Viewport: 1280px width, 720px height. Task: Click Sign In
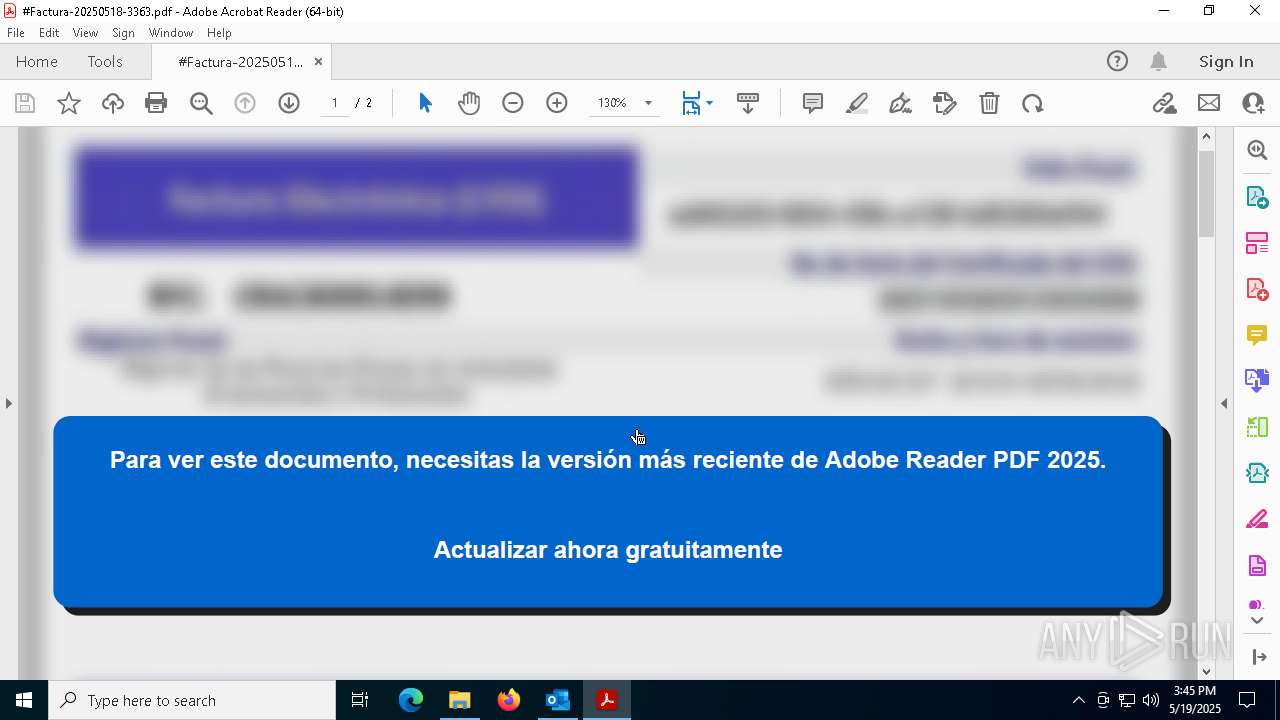point(1226,62)
